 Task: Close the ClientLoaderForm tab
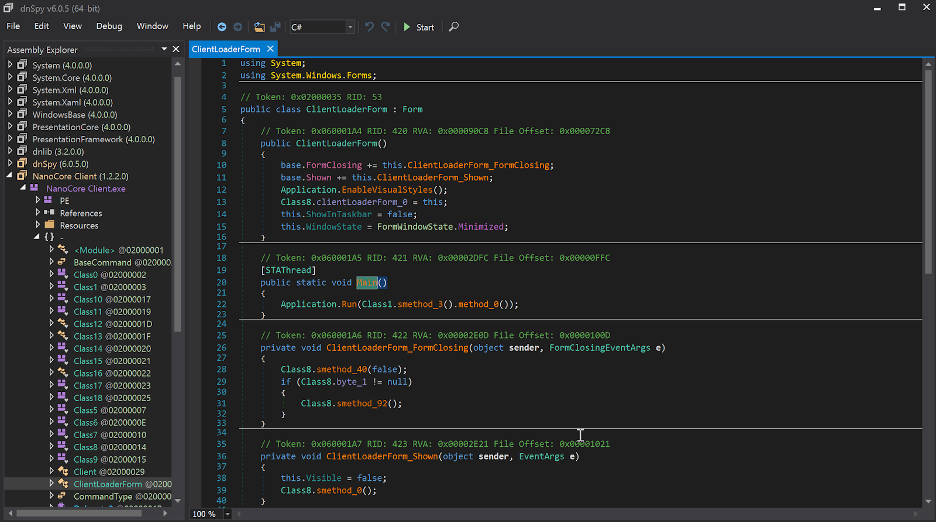(271, 49)
